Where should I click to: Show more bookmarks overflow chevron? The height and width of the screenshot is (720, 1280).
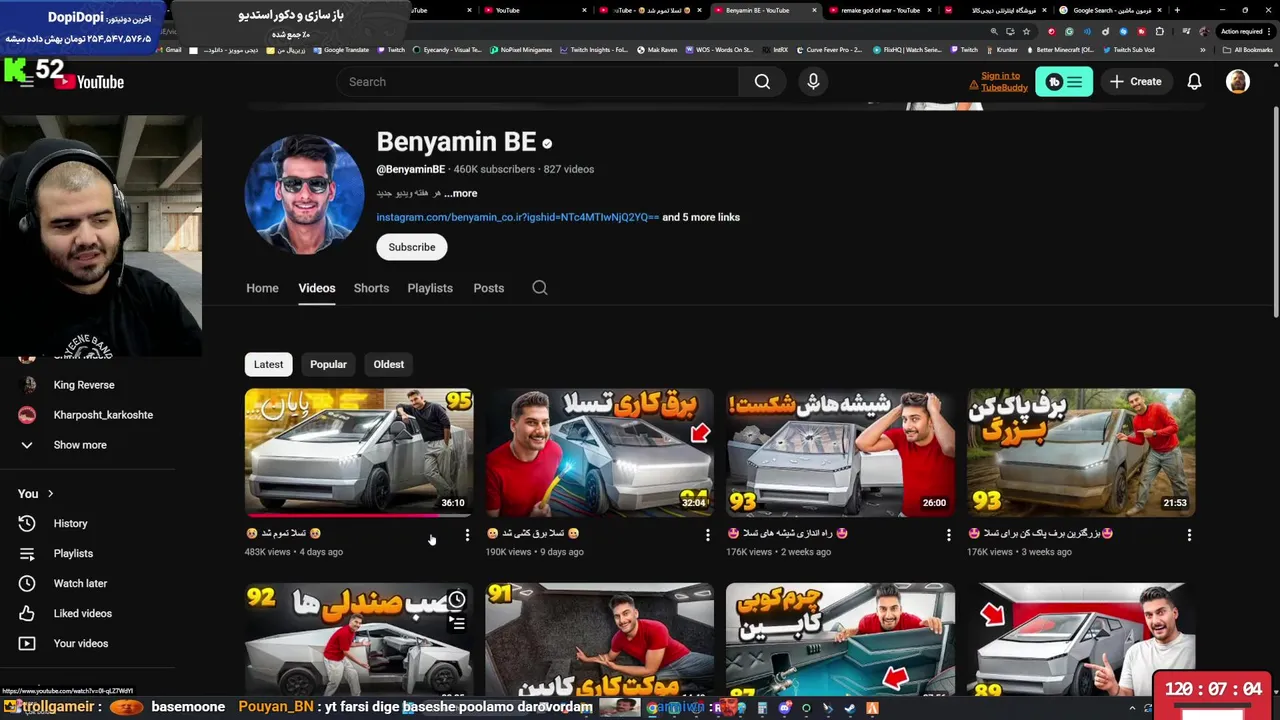coord(1203,50)
